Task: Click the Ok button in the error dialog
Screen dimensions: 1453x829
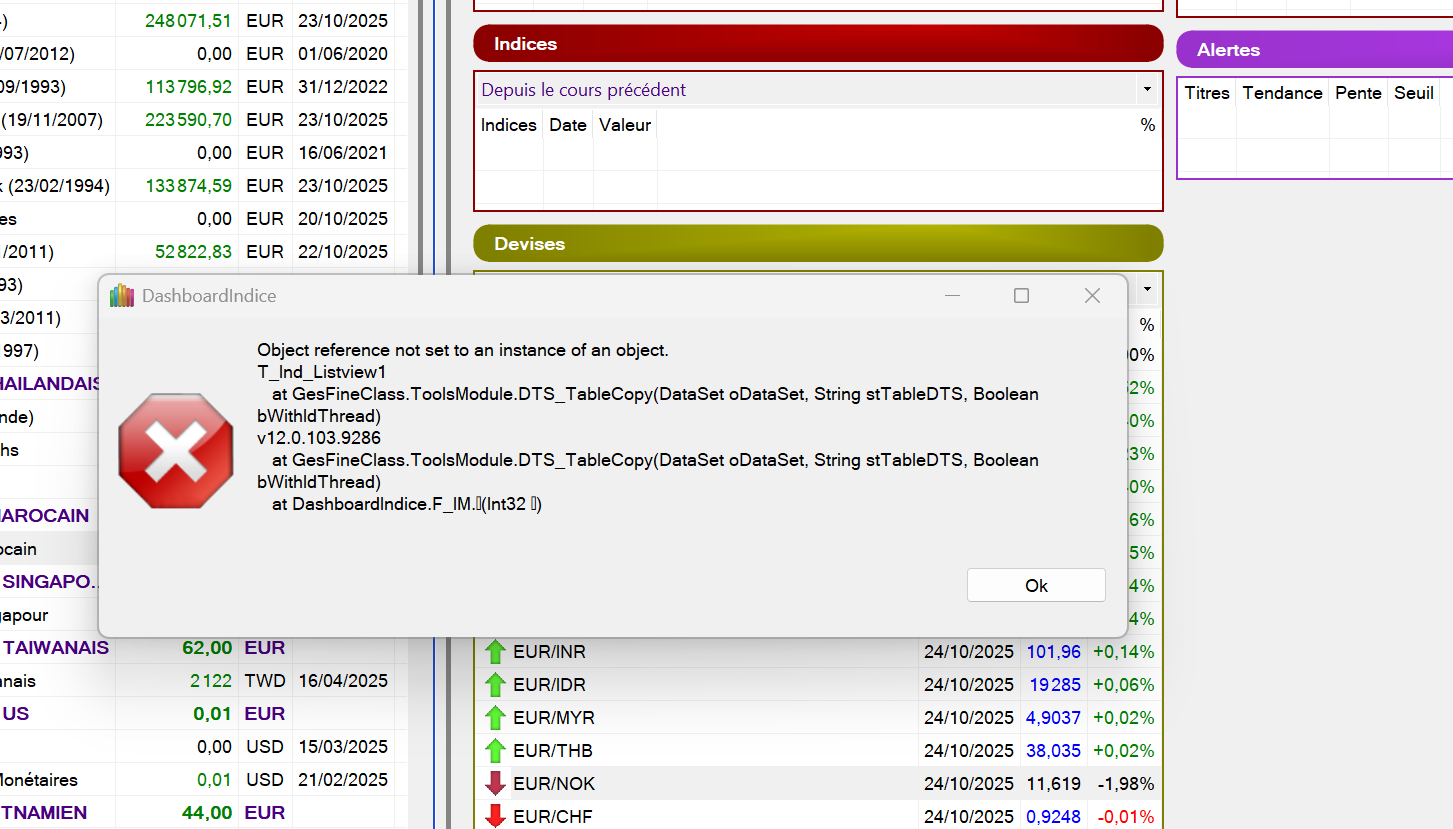Action: [x=1036, y=586]
